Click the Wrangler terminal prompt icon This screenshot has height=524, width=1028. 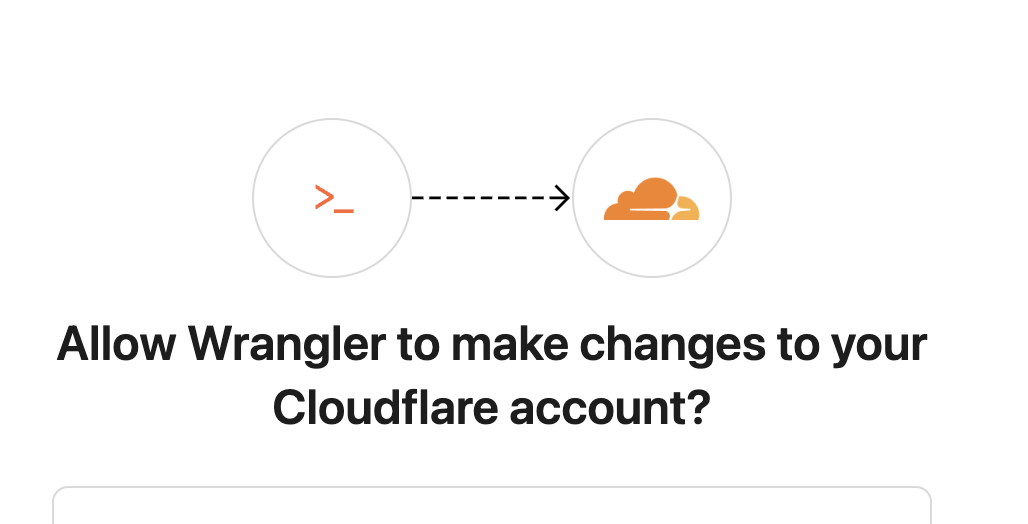pyautogui.click(x=333, y=198)
